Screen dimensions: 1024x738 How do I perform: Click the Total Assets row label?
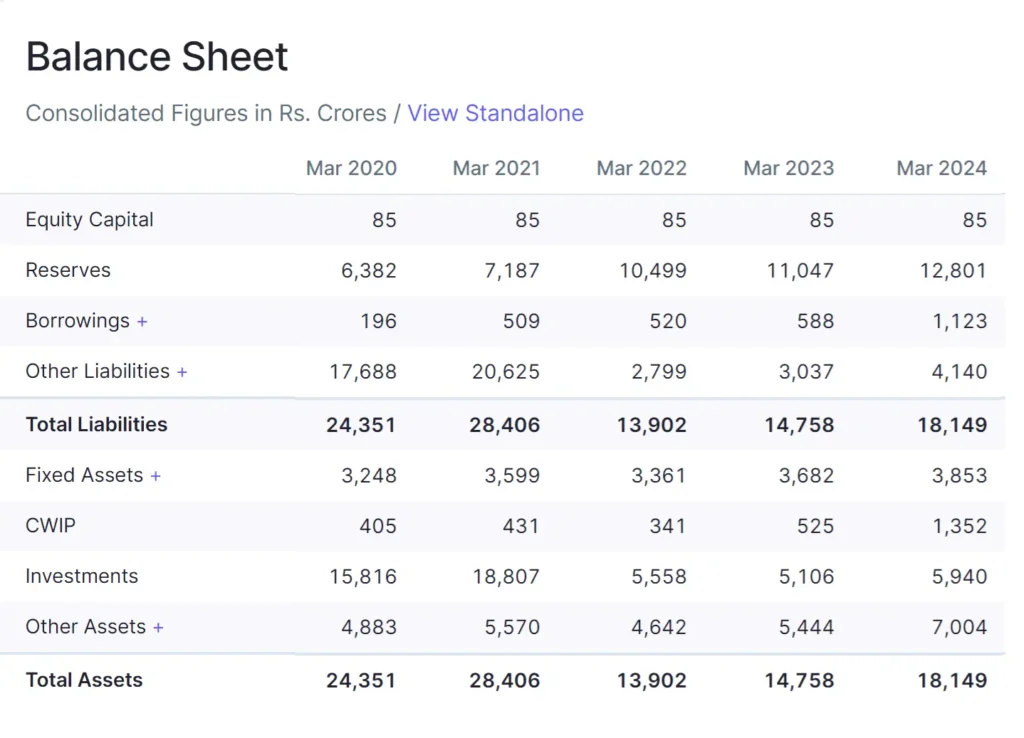coord(84,680)
